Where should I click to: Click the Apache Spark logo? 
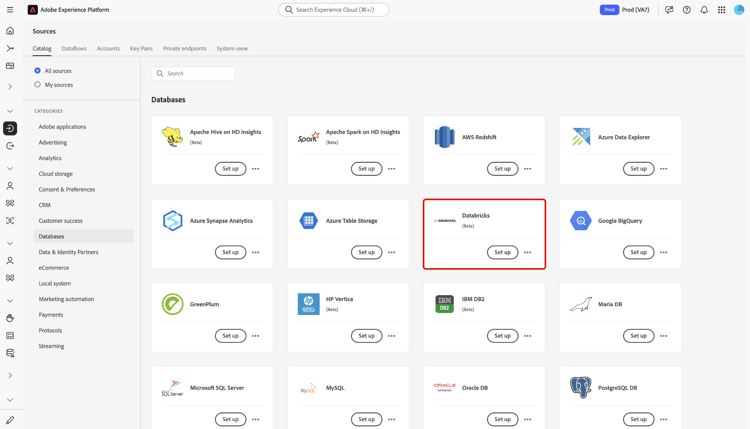coord(309,137)
